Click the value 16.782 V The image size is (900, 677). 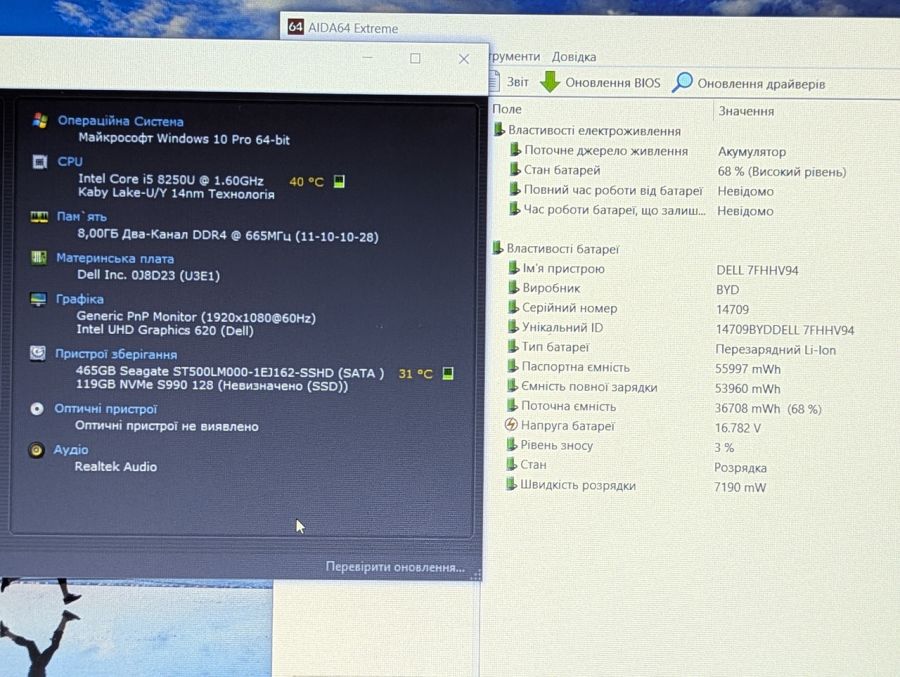[x=738, y=428]
